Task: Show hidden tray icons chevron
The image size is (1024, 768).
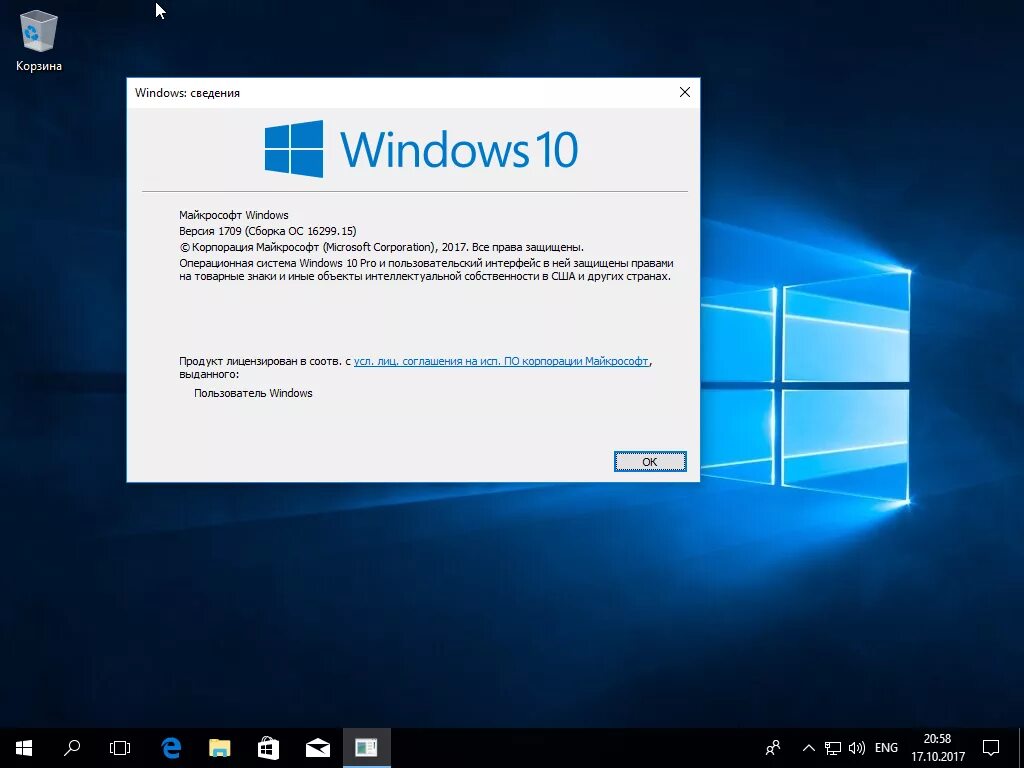Action: 808,748
